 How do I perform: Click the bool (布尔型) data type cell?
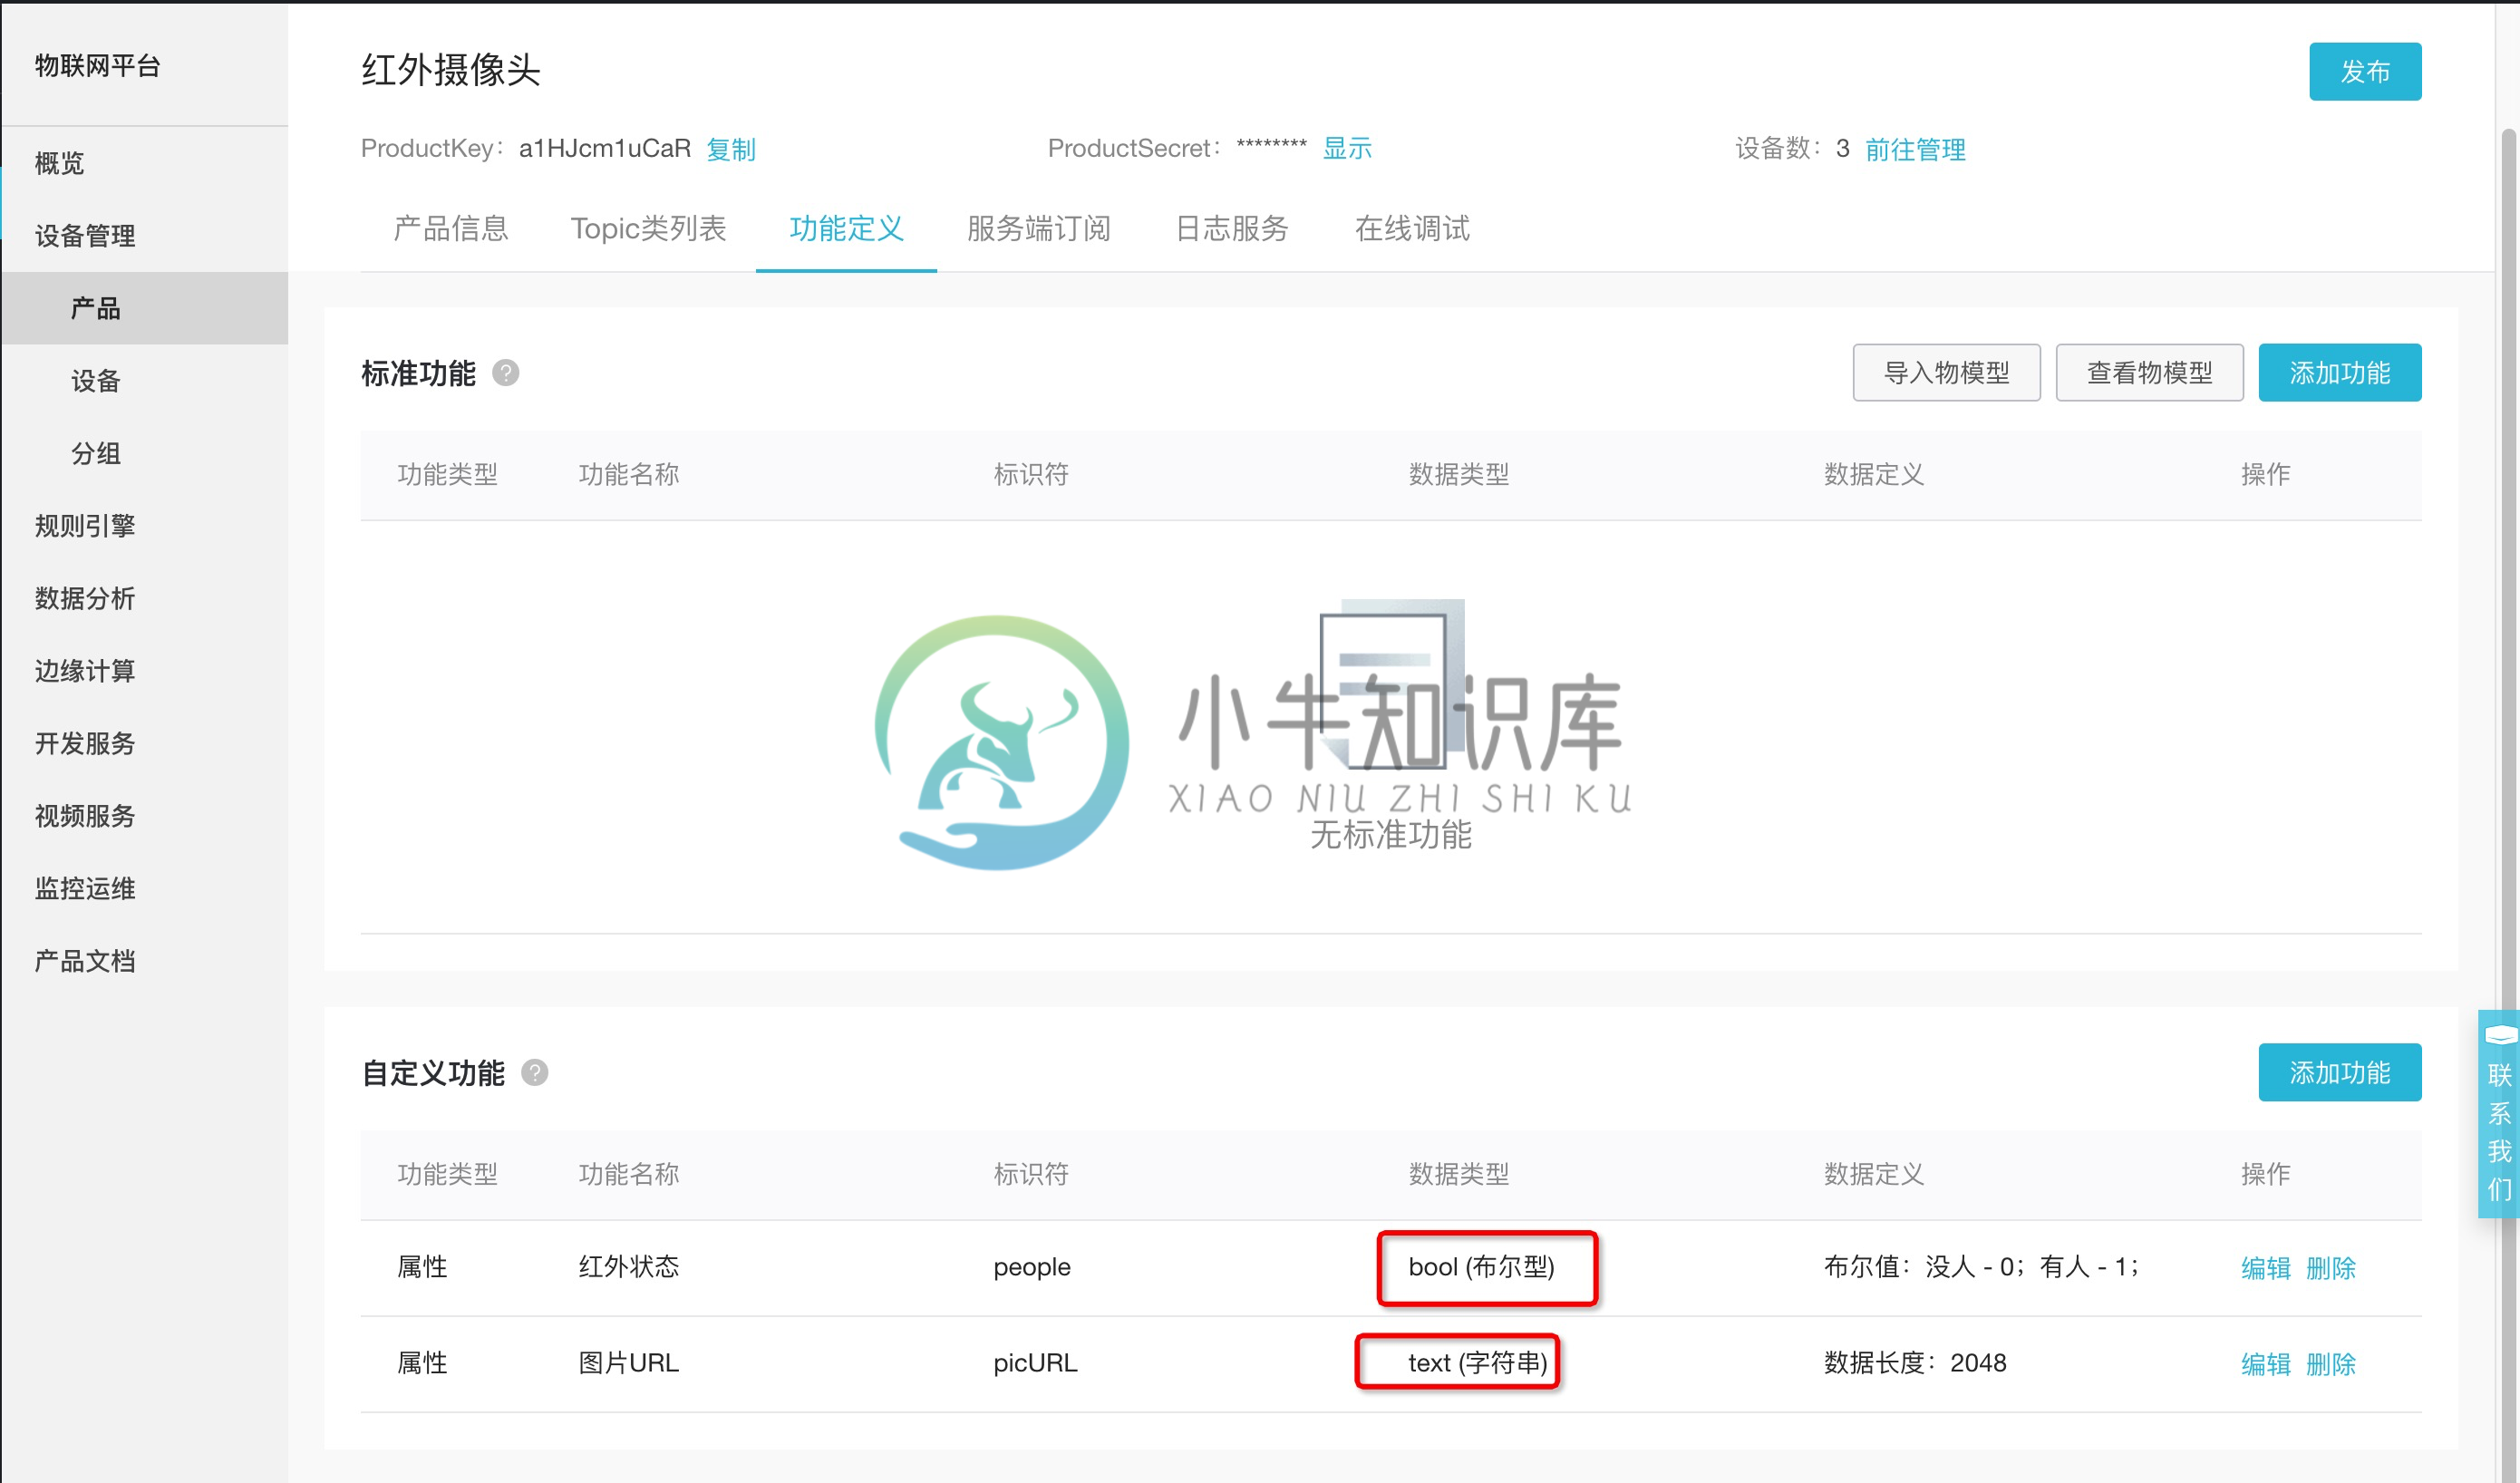coord(1481,1267)
